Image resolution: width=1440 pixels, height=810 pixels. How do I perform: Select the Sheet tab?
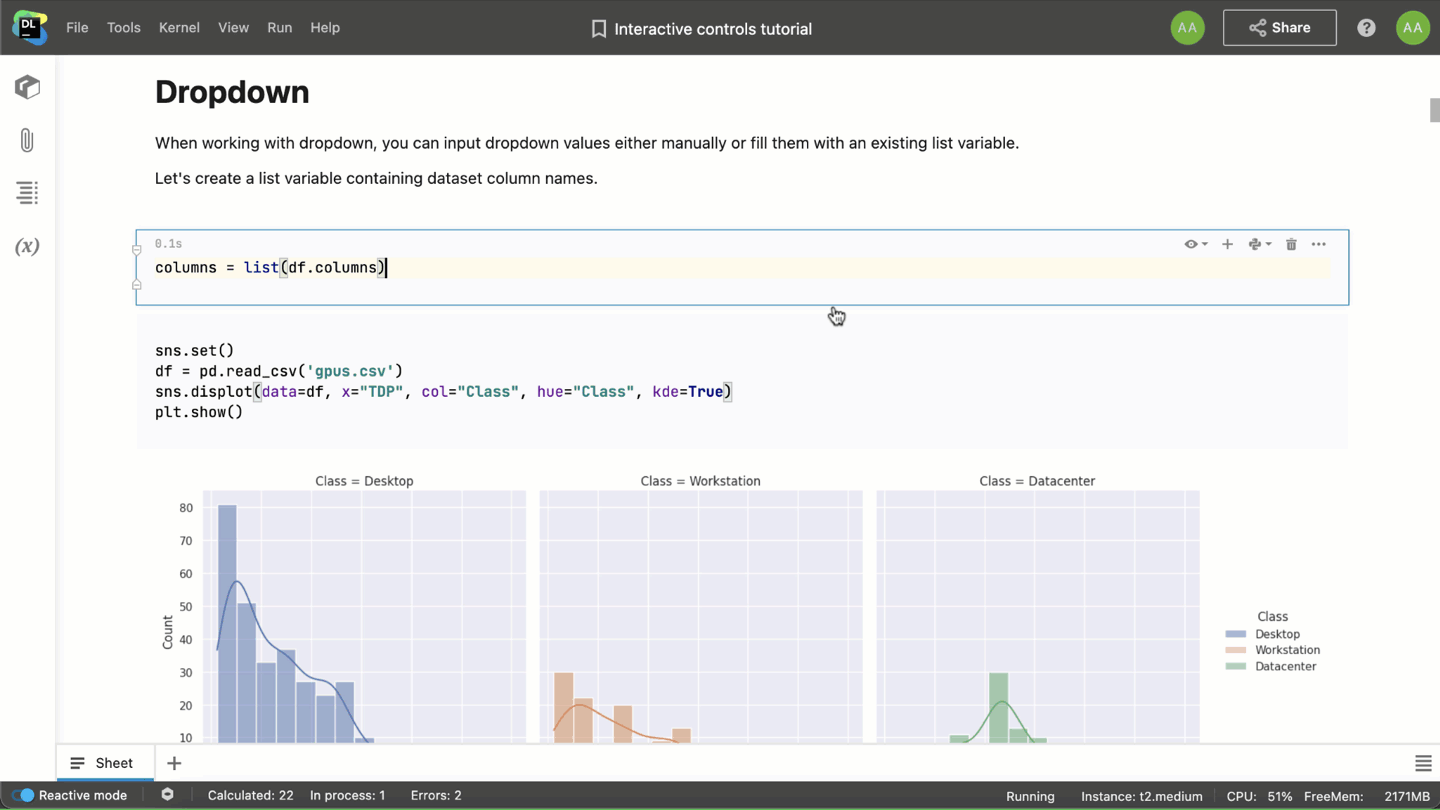(x=104, y=763)
